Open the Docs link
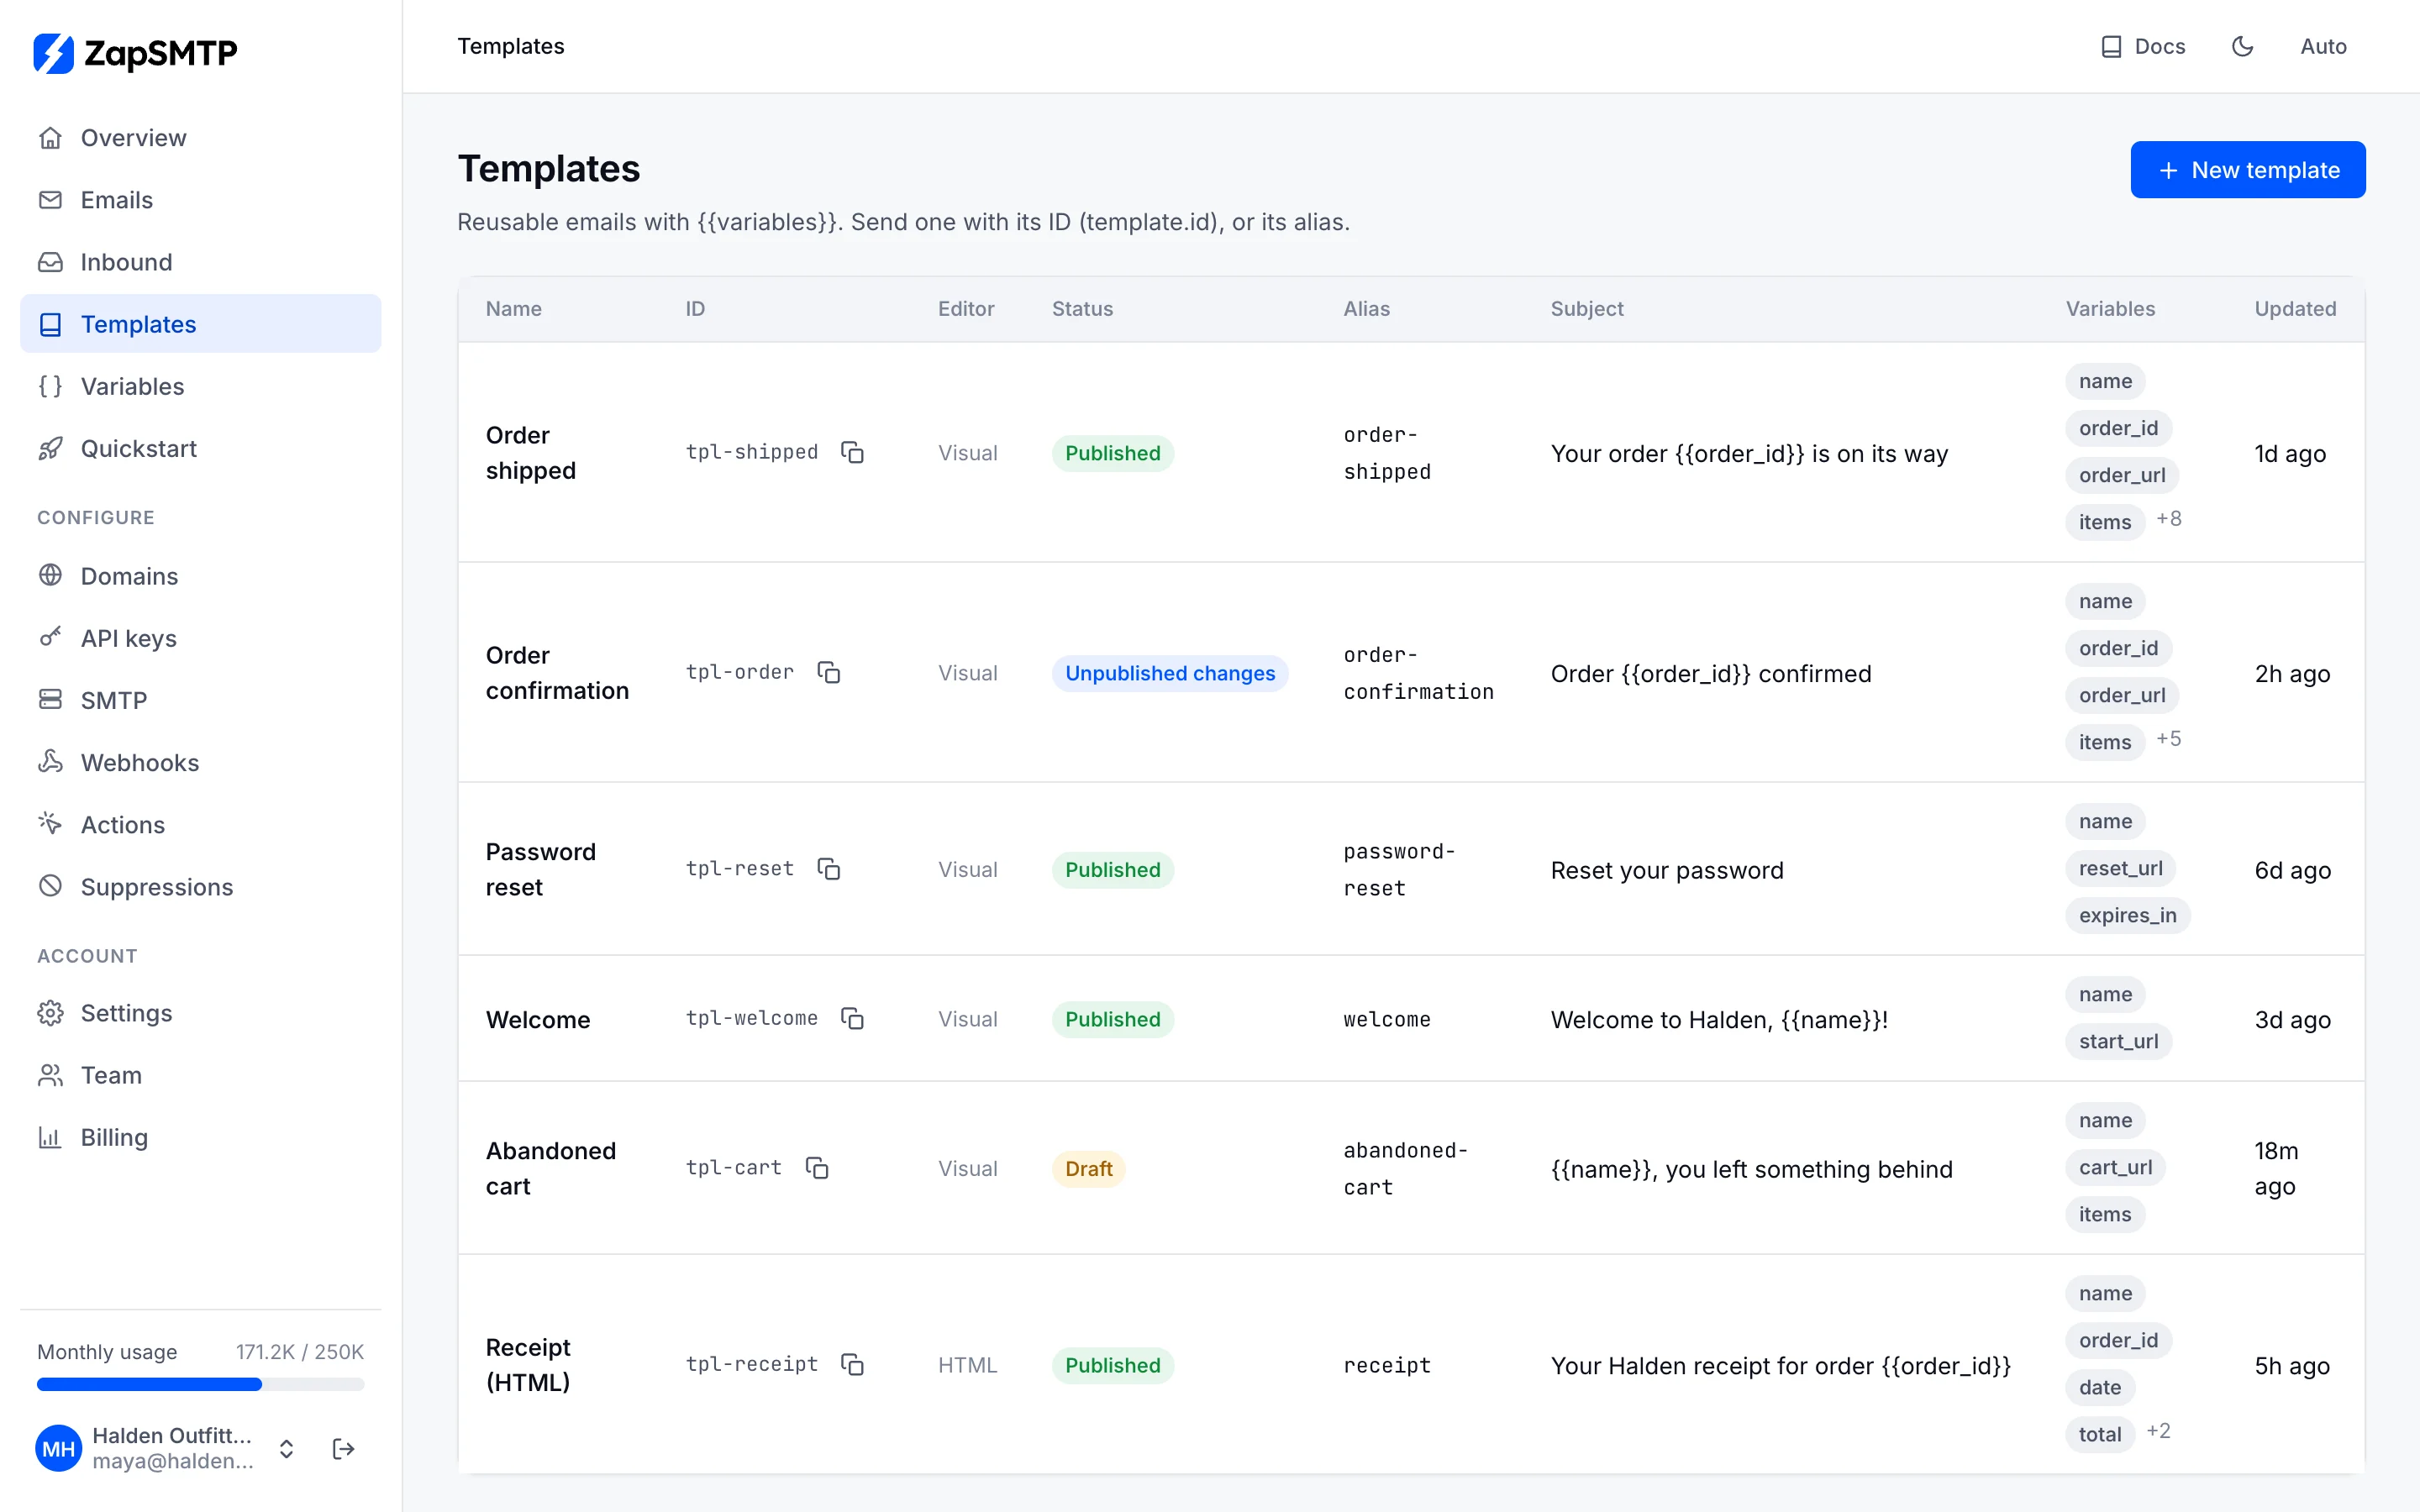 pyautogui.click(x=2142, y=46)
